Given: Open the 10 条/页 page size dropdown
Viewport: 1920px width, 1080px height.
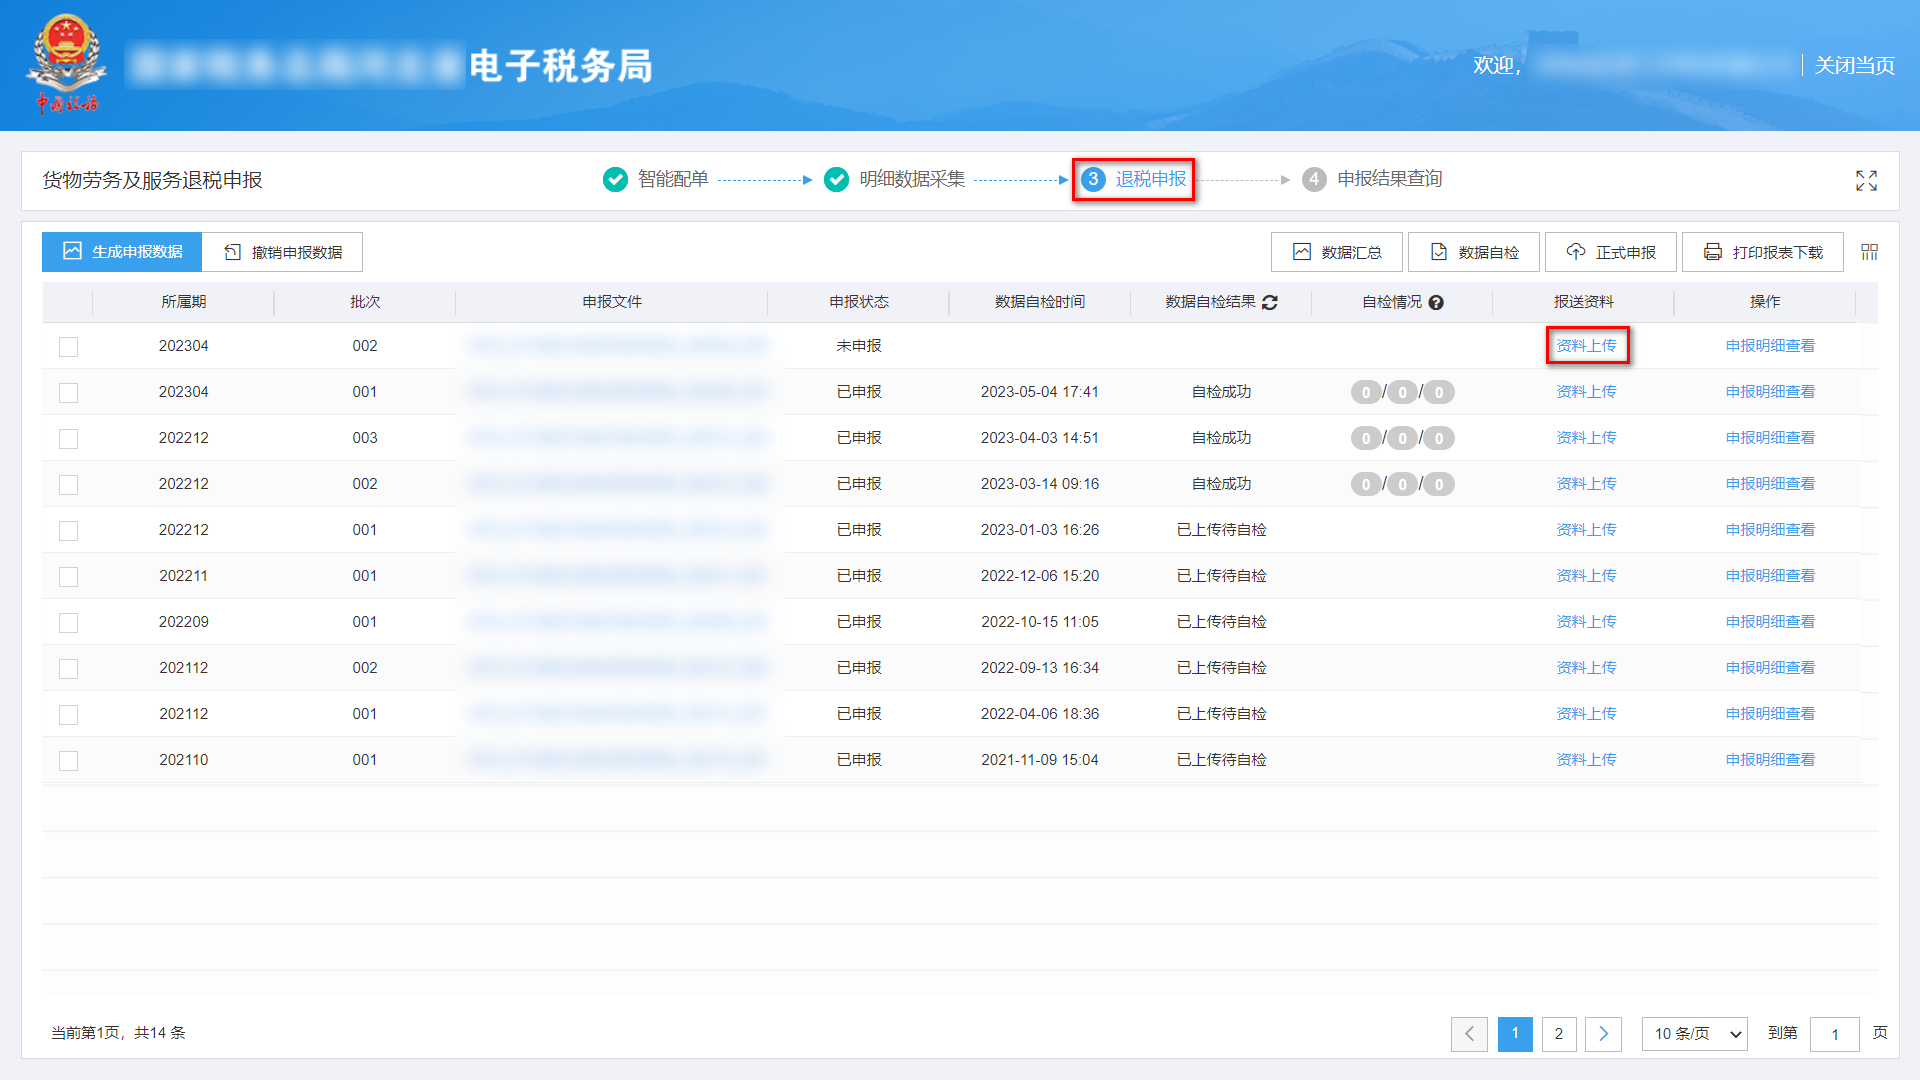Looking at the screenshot, I should pyautogui.click(x=1694, y=1034).
